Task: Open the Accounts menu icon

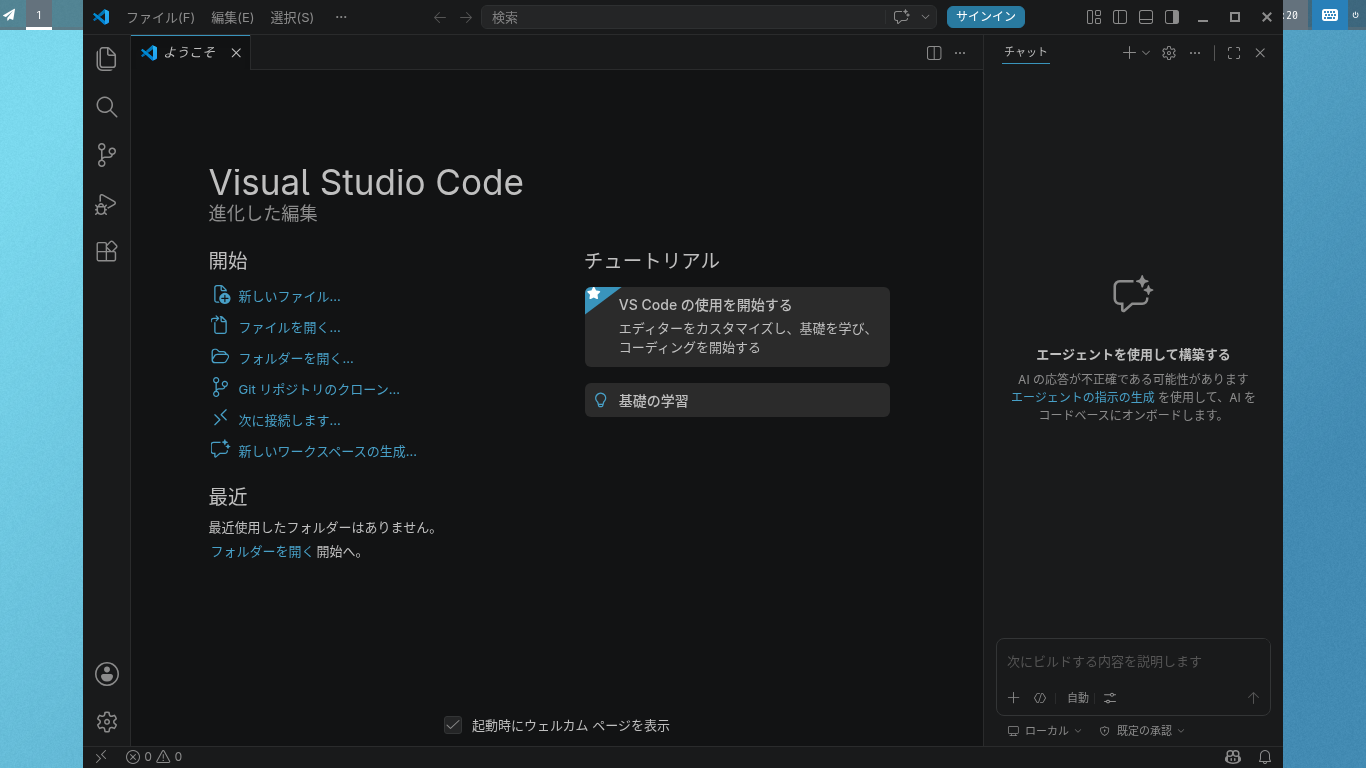Action: tap(107, 674)
